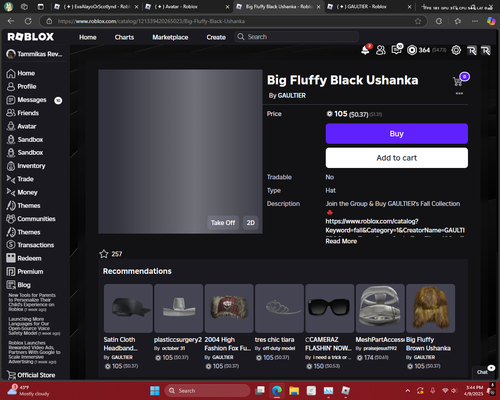Open CCAMERAZ FLASHIN' NOW sunglasses thumbnail
500x400 pixels.
tap(330, 308)
